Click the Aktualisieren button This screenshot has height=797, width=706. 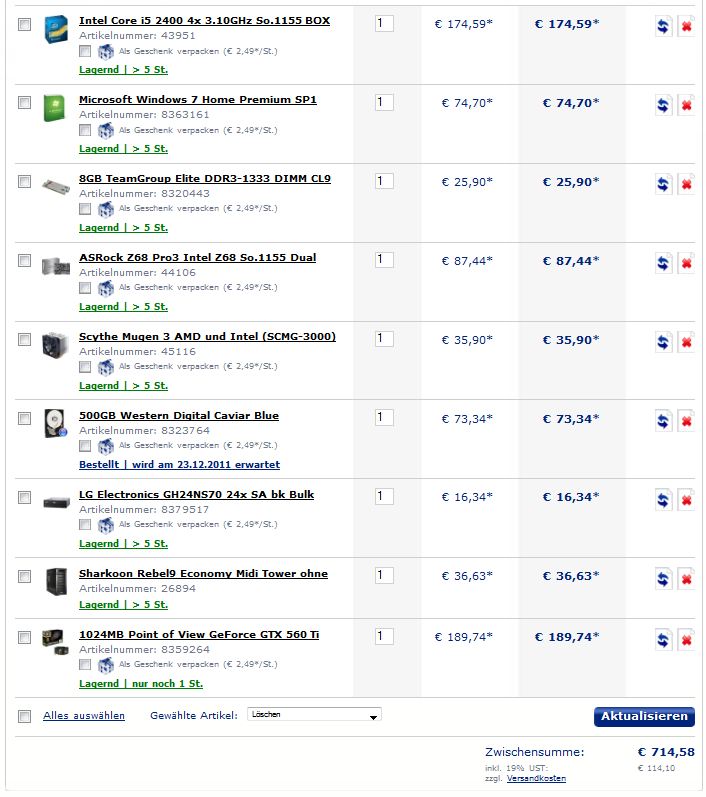point(644,716)
